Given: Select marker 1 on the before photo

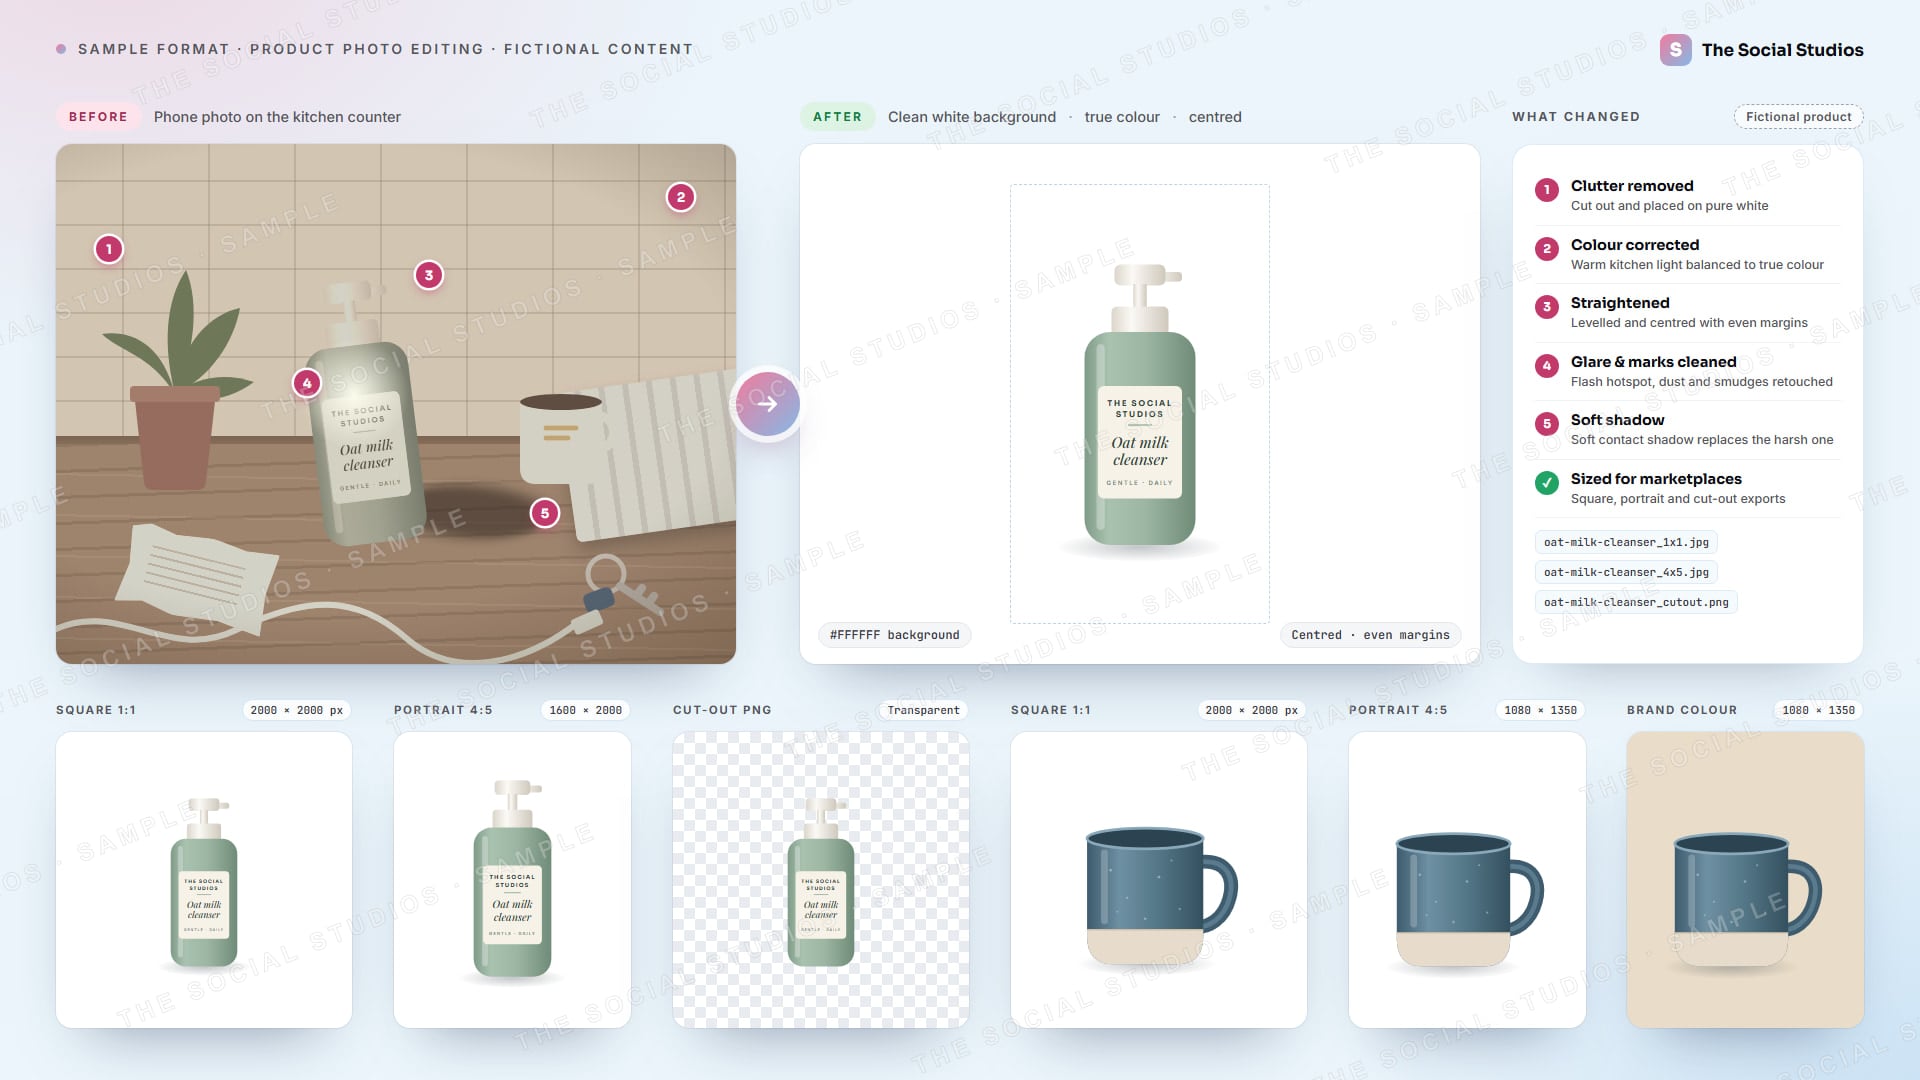Looking at the screenshot, I should coord(109,249).
